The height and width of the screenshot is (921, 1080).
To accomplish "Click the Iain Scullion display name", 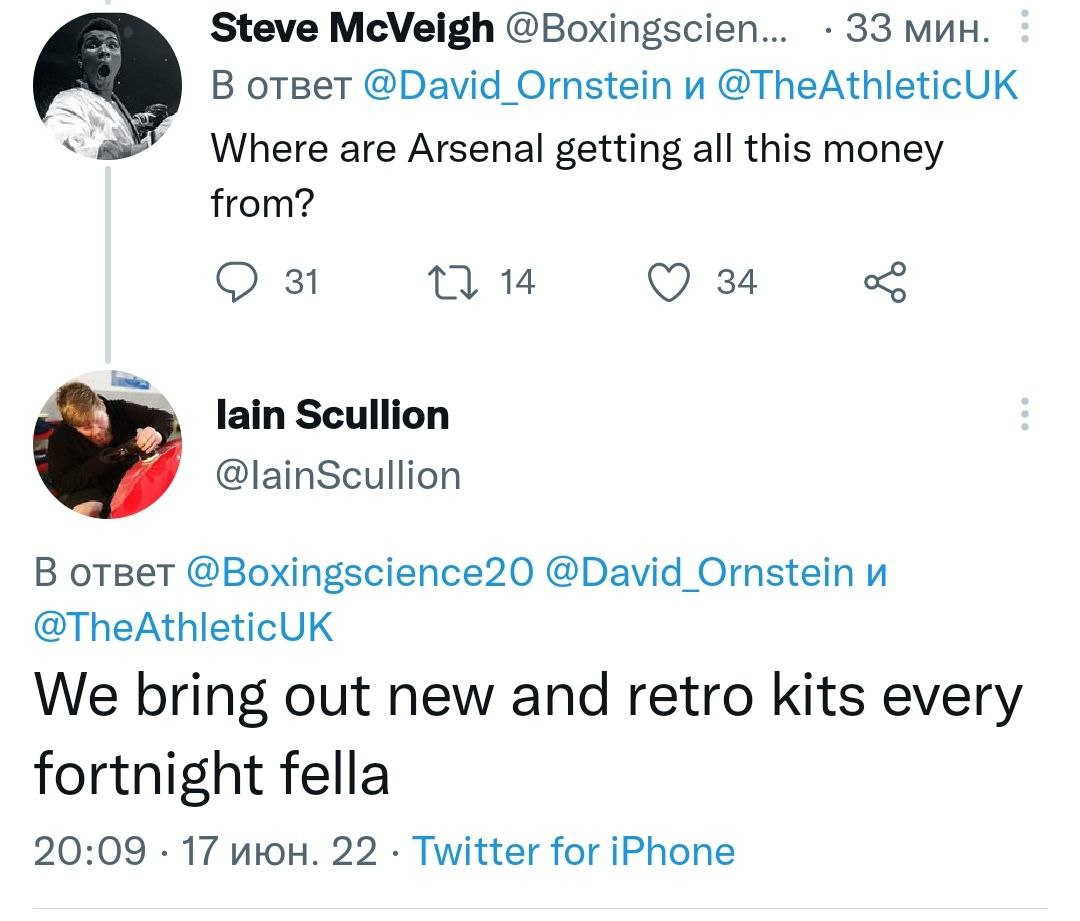I will (332, 416).
